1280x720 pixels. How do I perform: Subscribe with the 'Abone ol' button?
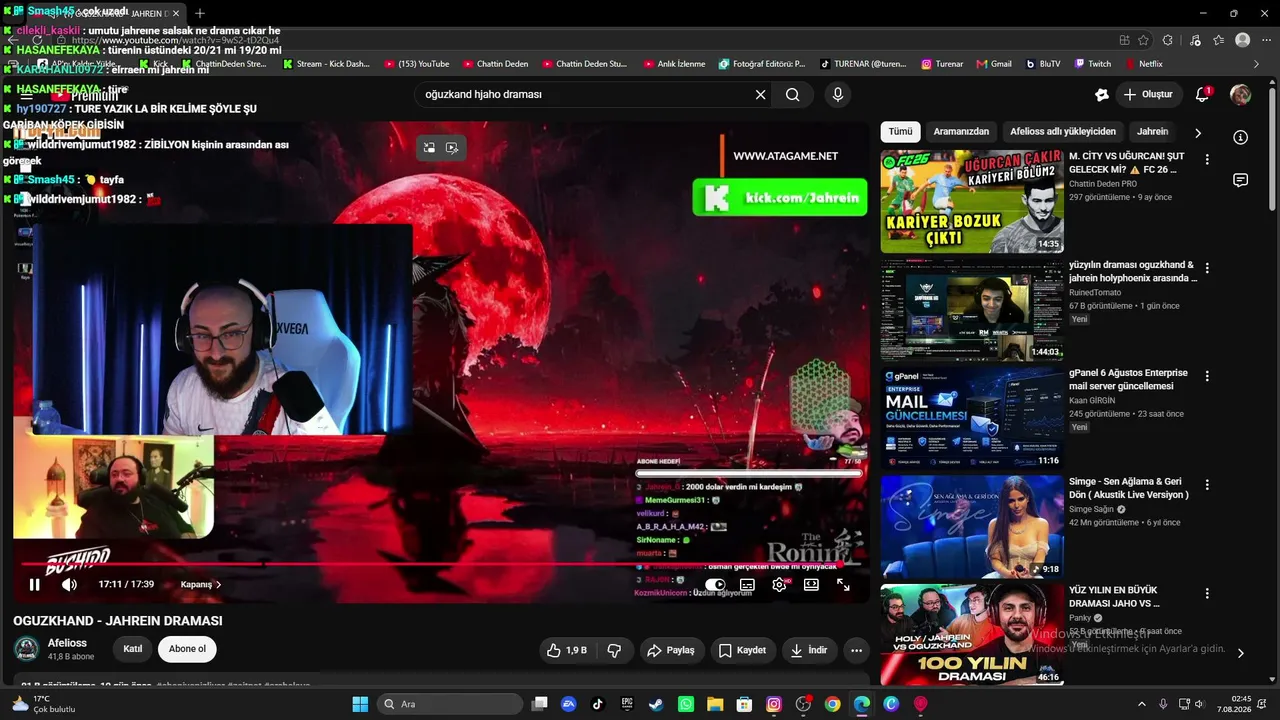click(187, 649)
